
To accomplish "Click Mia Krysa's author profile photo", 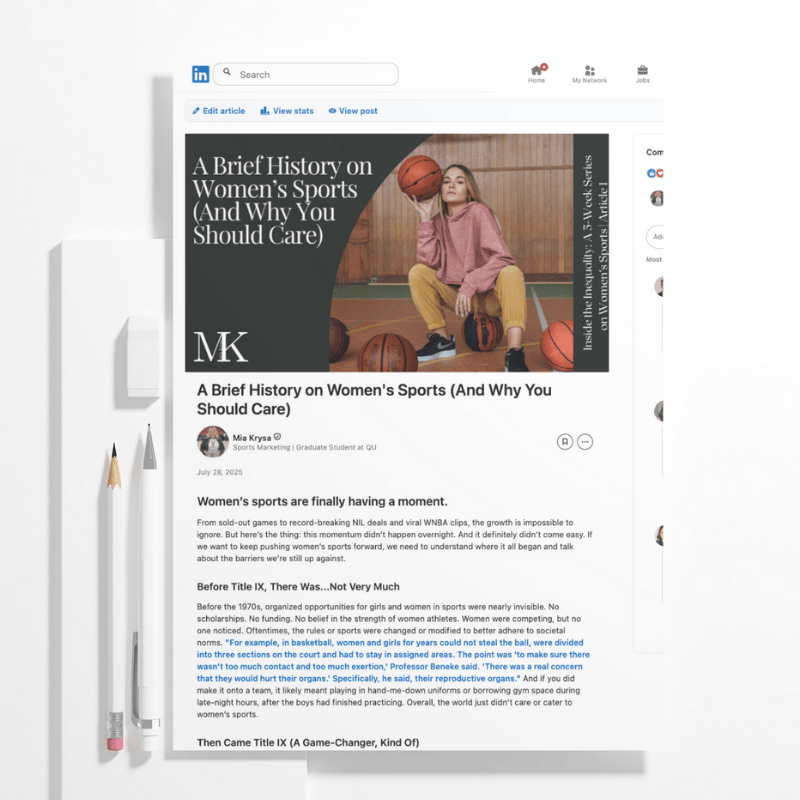I will (x=213, y=441).
